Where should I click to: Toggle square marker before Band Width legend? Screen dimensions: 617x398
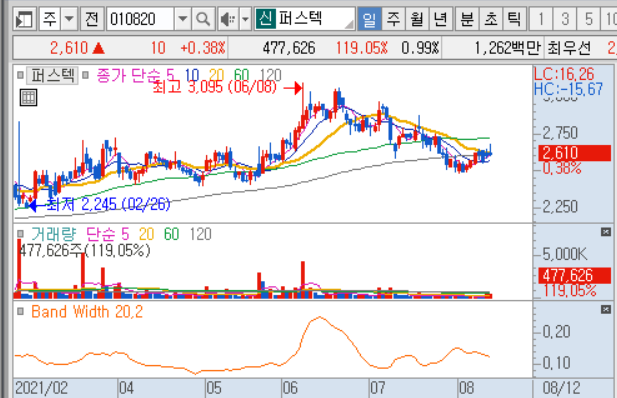pos(20,312)
